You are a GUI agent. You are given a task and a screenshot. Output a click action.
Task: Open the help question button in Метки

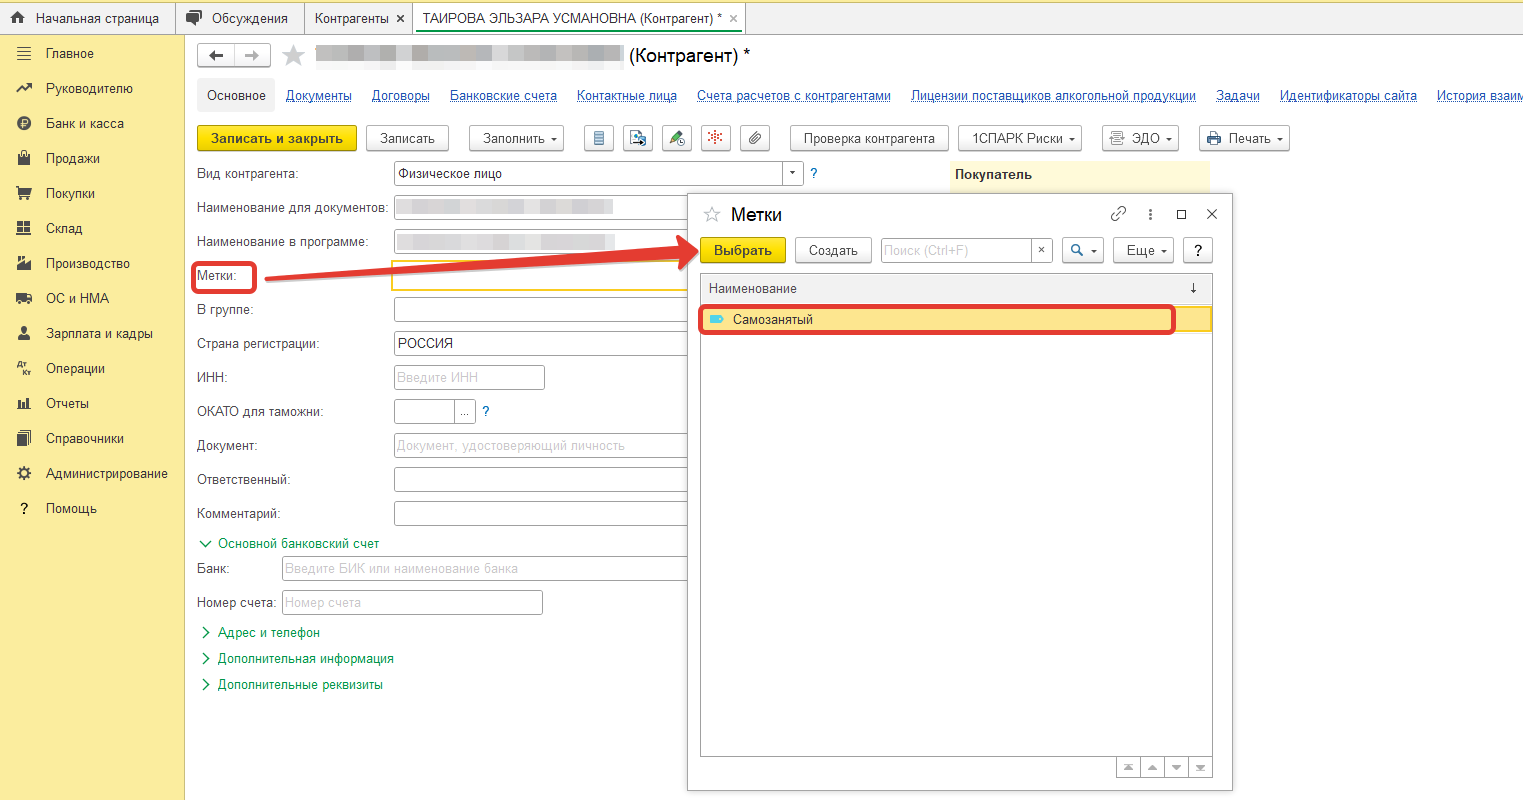[x=1197, y=250]
